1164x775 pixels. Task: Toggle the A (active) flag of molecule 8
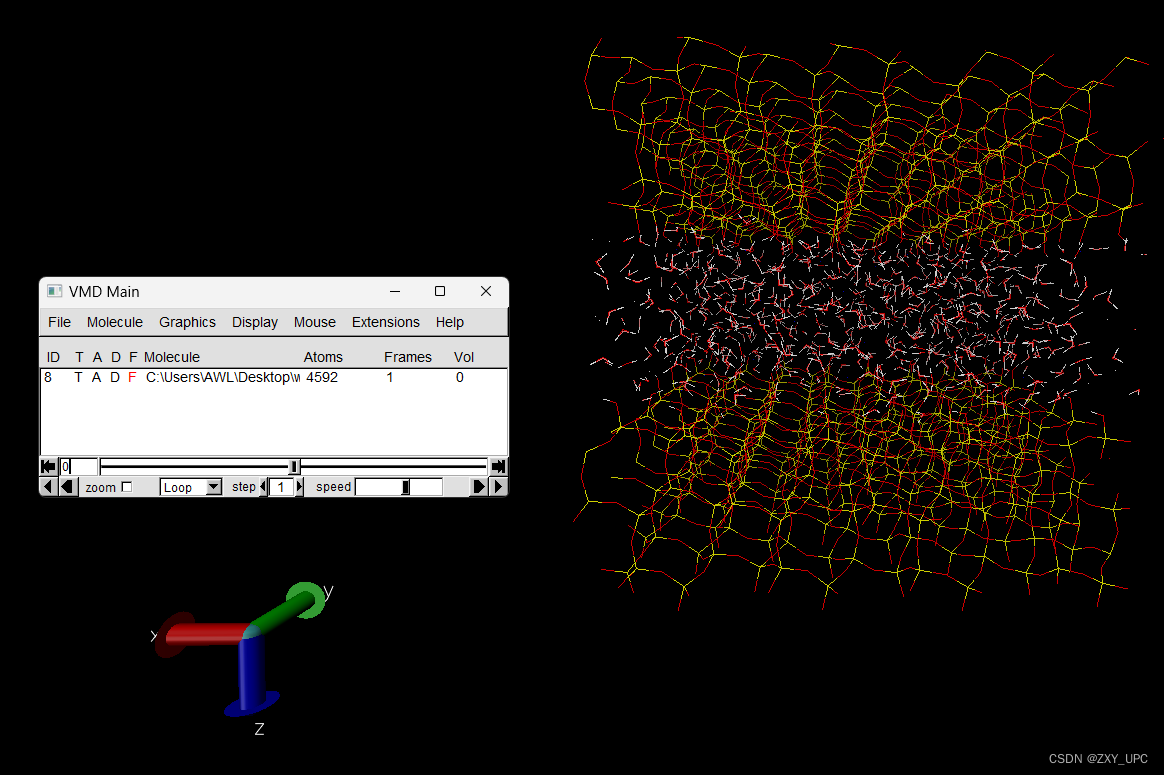(97, 377)
